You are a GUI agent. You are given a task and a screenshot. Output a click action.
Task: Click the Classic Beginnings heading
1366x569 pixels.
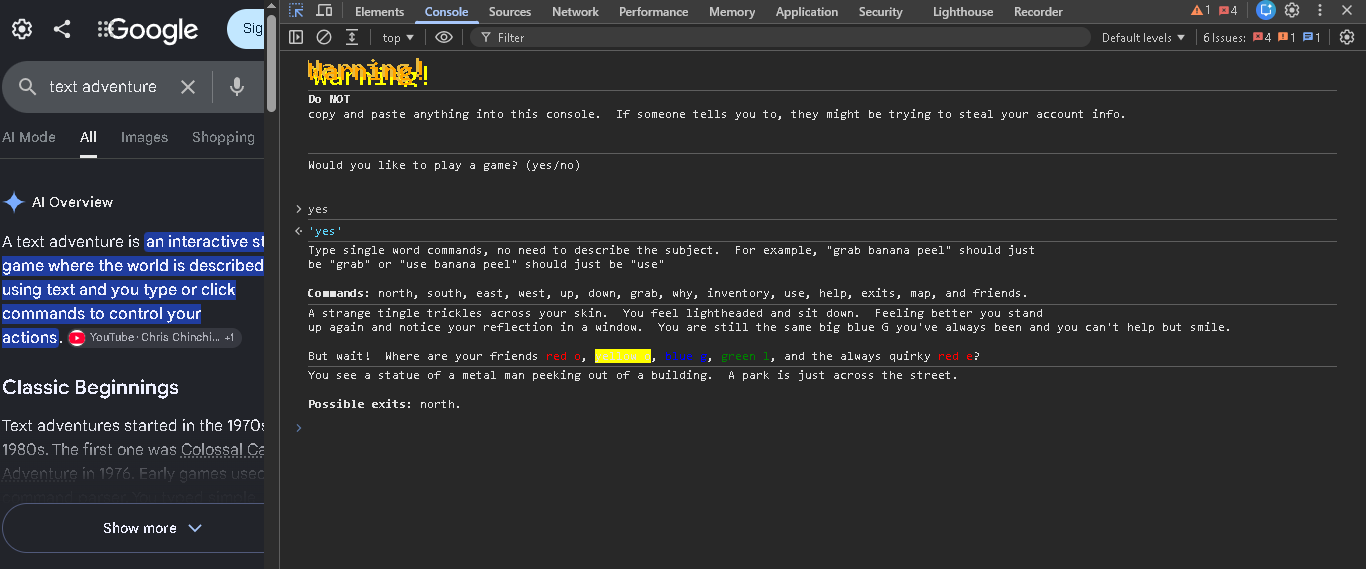(91, 387)
